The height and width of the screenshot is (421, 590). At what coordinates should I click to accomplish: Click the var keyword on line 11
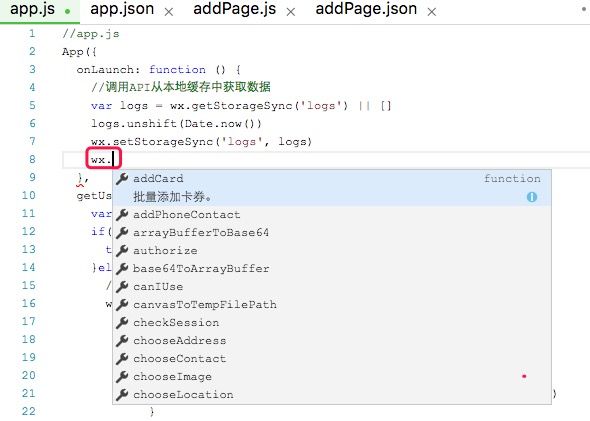click(x=101, y=214)
